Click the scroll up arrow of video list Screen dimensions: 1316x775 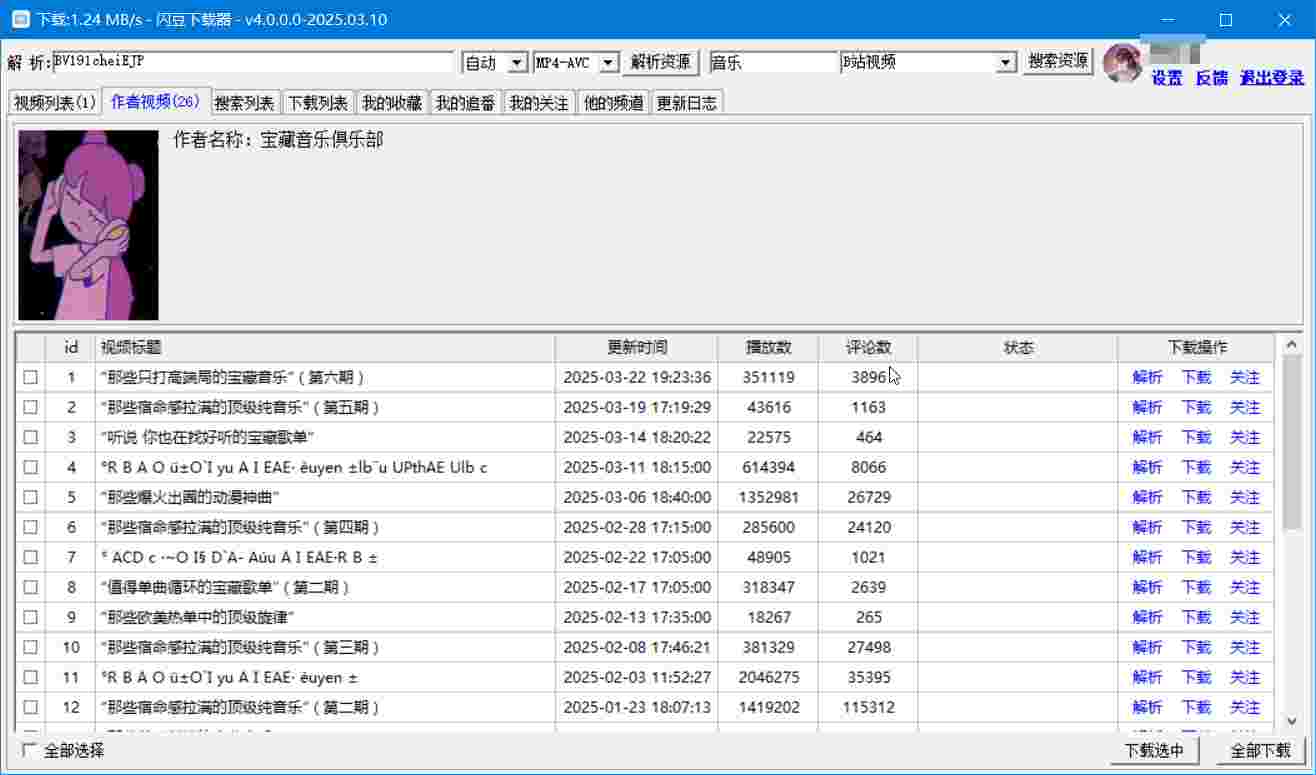1290,345
